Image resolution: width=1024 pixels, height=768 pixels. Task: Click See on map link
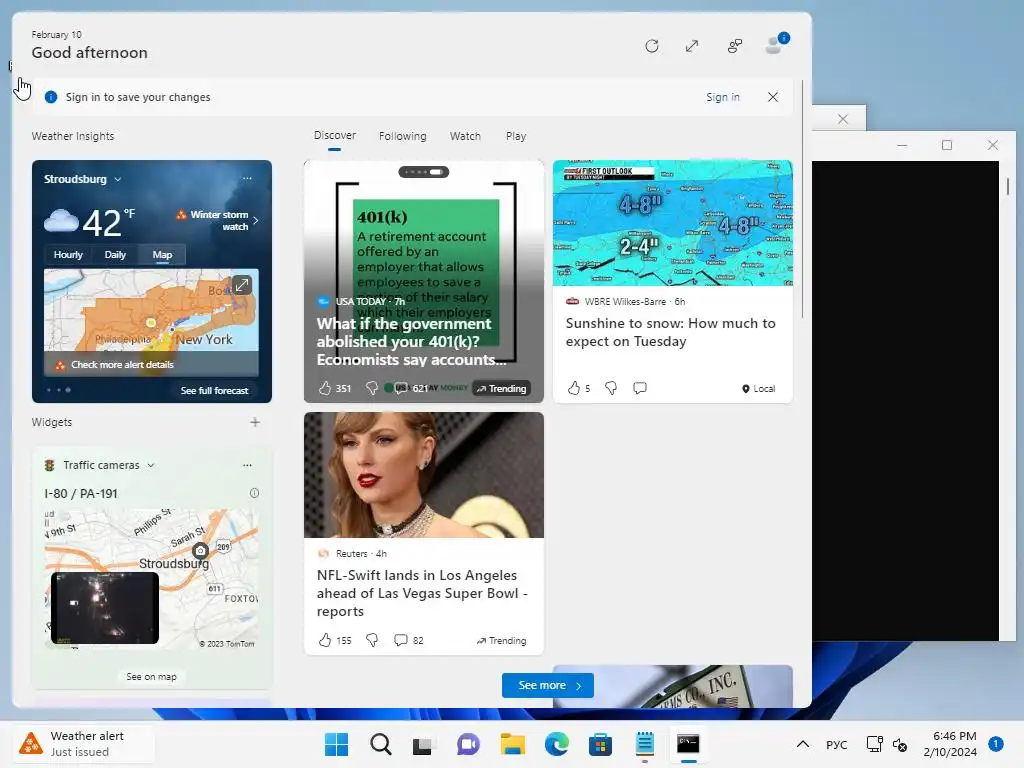[151, 677]
